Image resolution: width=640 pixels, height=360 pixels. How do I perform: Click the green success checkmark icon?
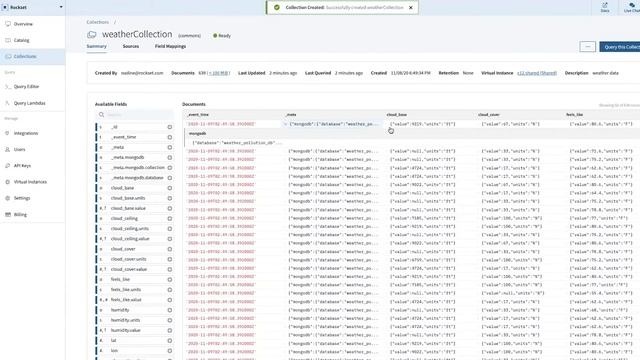click(277, 7)
